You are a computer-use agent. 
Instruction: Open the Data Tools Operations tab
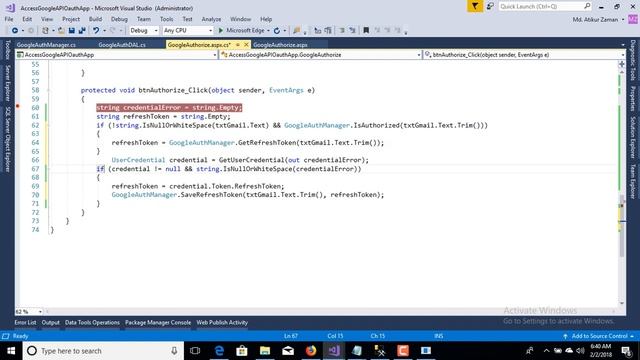(x=92, y=322)
